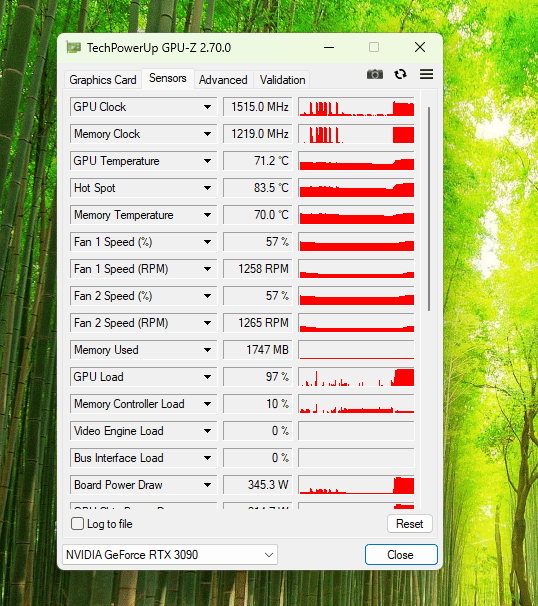538x606 pixels.
Task: Open the Fan 1 Speed (%) dropdown
Action: 208,242
